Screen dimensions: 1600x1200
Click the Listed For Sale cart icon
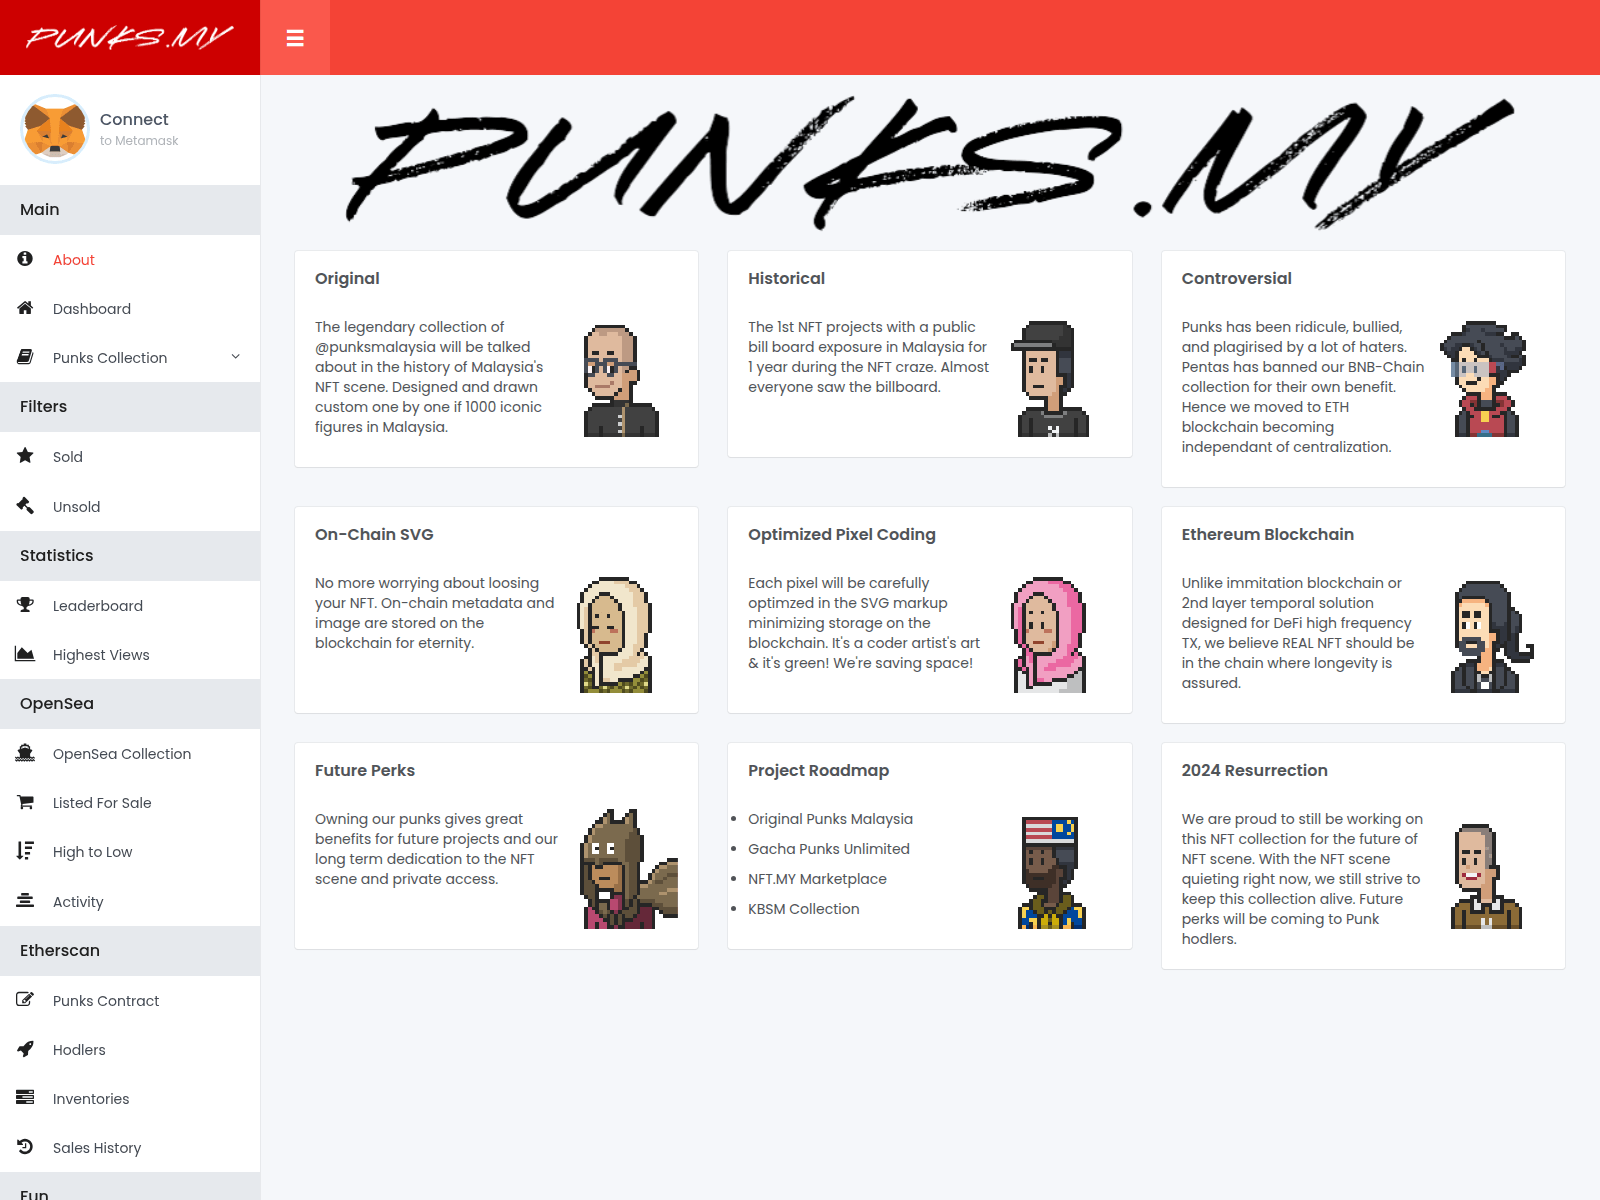click(x=25, y=802)
